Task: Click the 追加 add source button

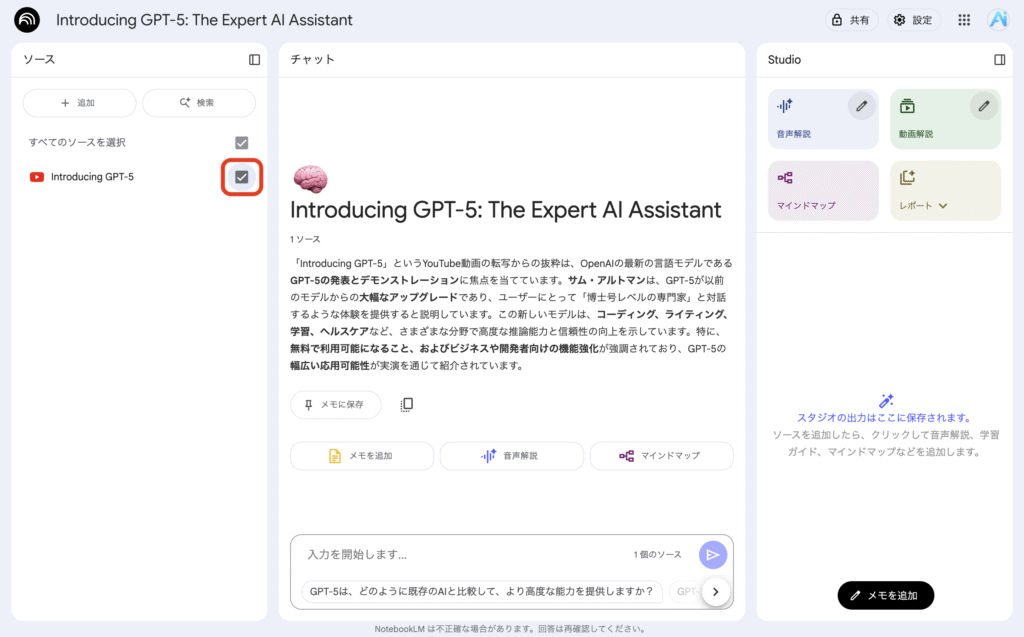Action: pos(79,103)
